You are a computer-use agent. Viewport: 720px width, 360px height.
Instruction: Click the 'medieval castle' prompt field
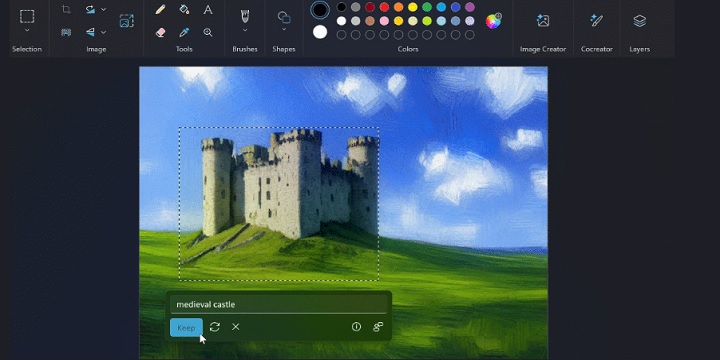[x=278, y=304]
